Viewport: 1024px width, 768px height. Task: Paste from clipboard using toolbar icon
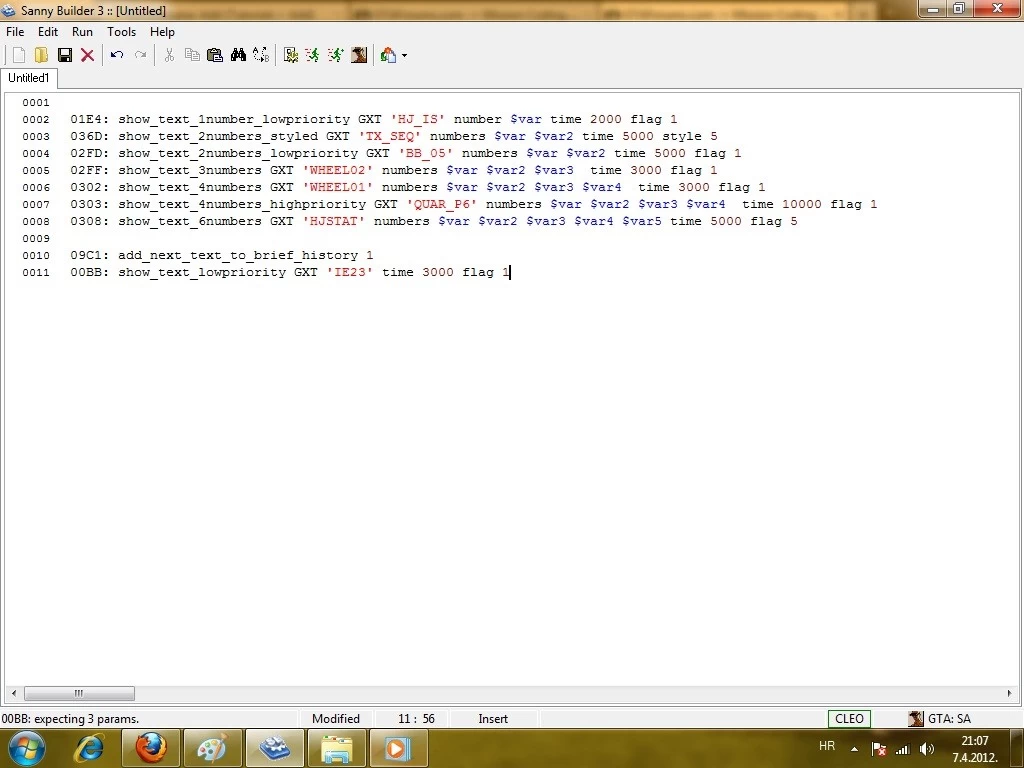pyautogui.click(x=214, y=55)
